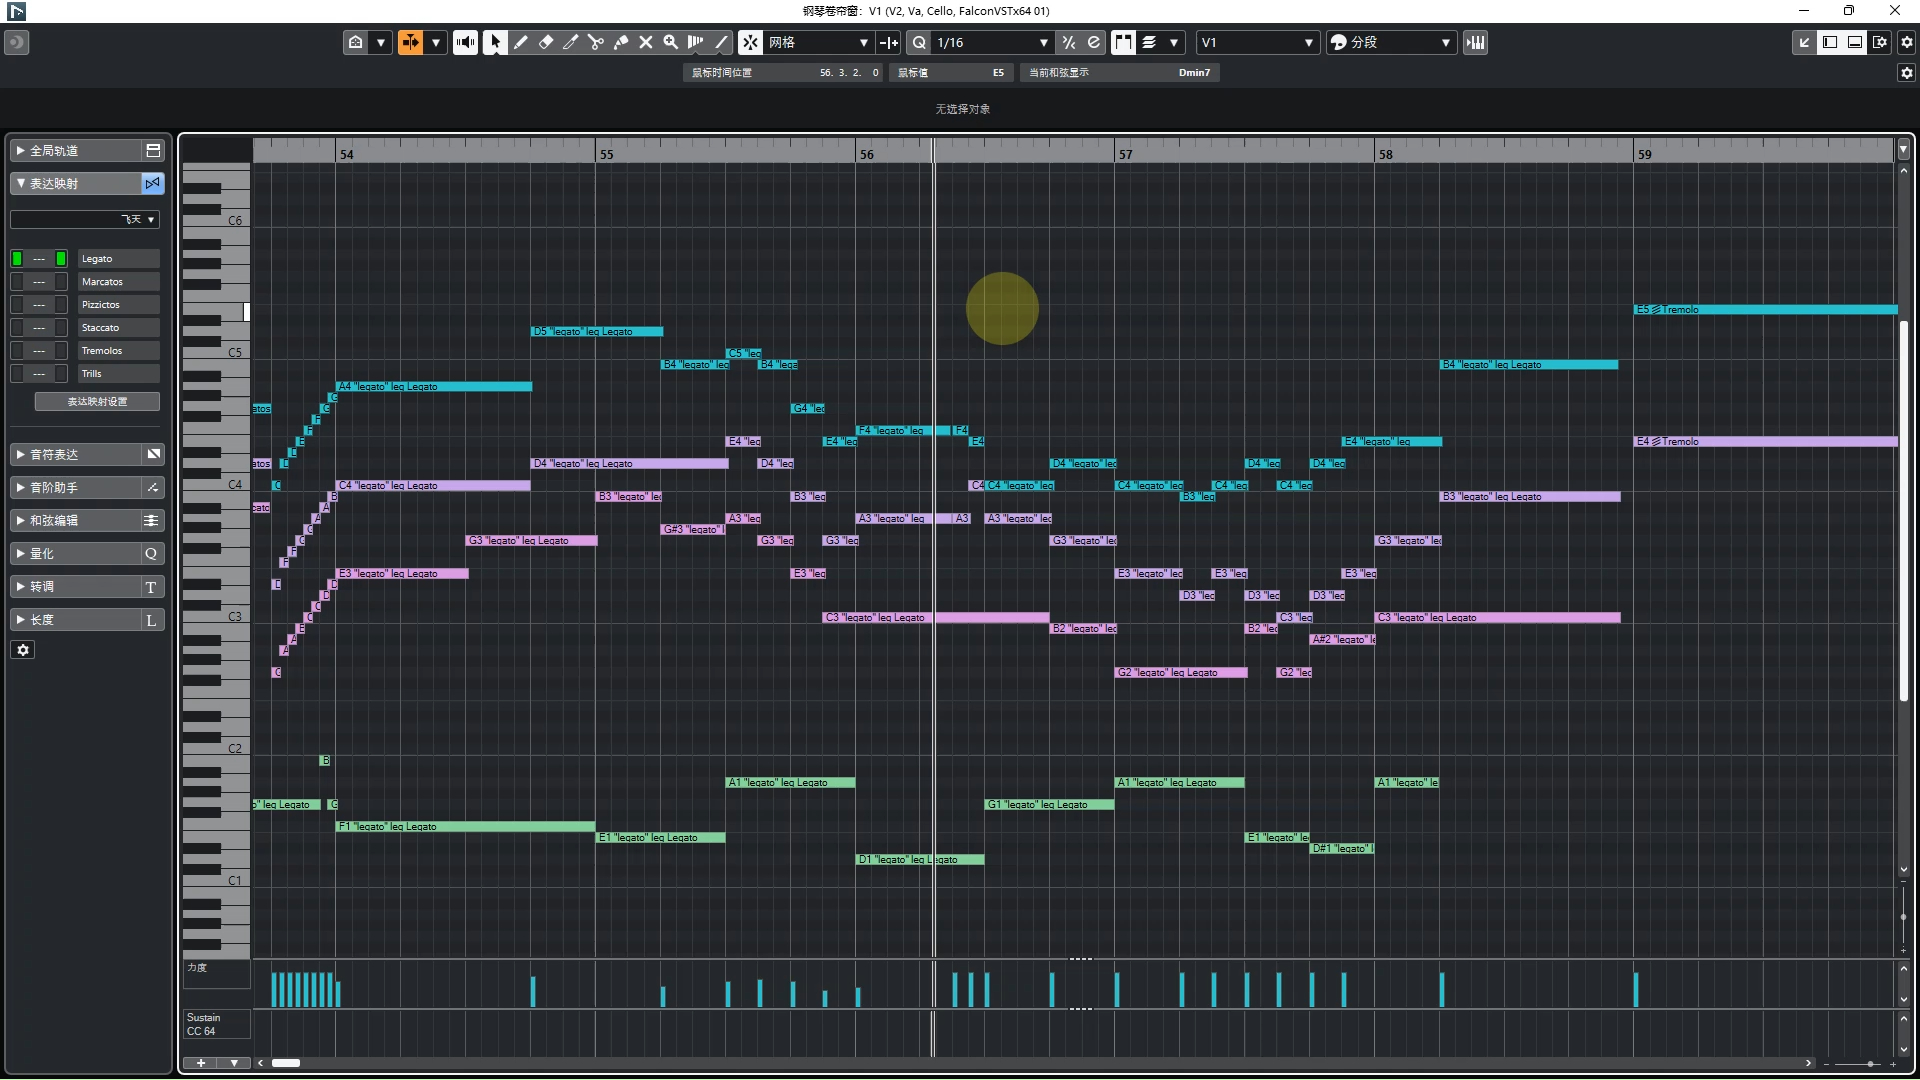The width and height of the screenshot is (1920, 1080).
Task: Open Snap Type 网格 dropdown
Action: point(819,42)
